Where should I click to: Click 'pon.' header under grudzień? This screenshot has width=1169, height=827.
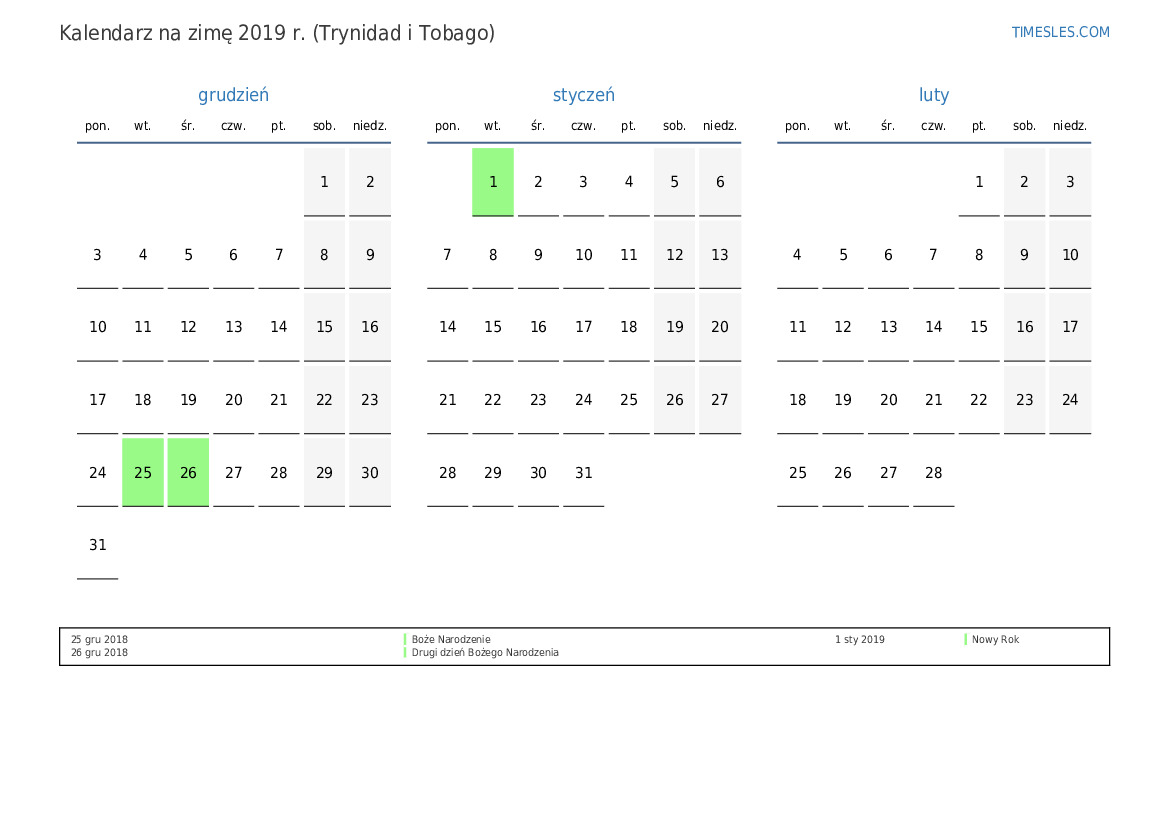(x=98, y=126)
